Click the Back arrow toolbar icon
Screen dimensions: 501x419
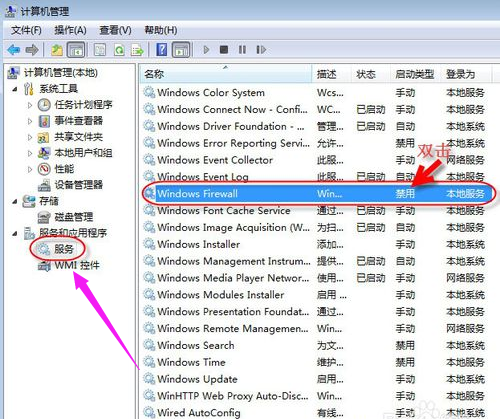(x=14, y=50)
